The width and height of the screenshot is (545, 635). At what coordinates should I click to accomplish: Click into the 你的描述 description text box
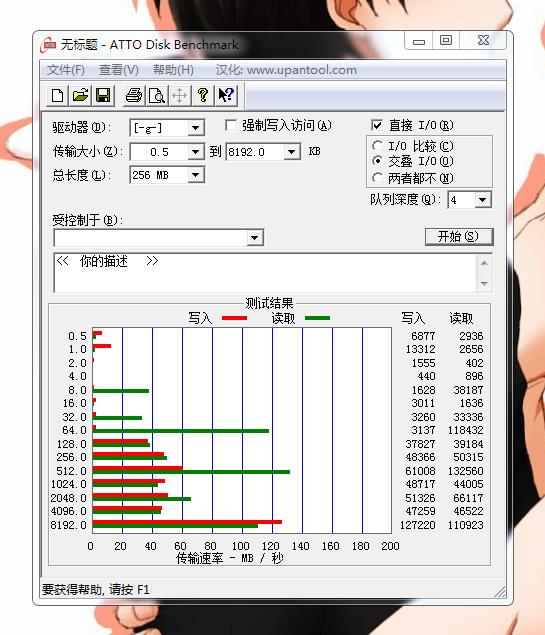[265, 273]
